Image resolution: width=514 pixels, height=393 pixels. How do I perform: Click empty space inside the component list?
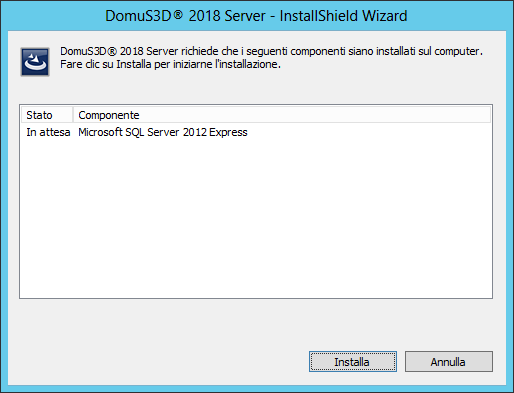coord(256,217)
